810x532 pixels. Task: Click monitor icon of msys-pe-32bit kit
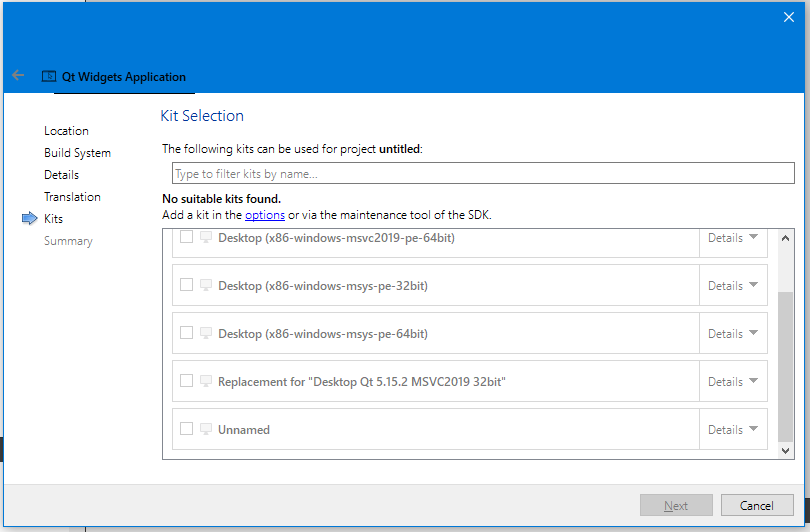coord(206,286)
